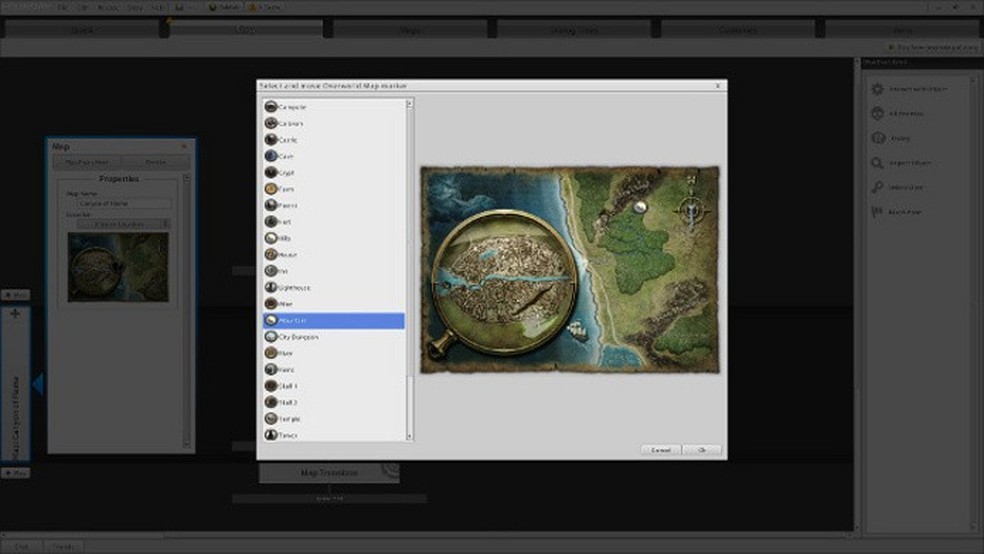The height and width of the screenshot is (554, 984).
Task: Open the Dialog Trees tab in main window
Action: pos(574,29)
